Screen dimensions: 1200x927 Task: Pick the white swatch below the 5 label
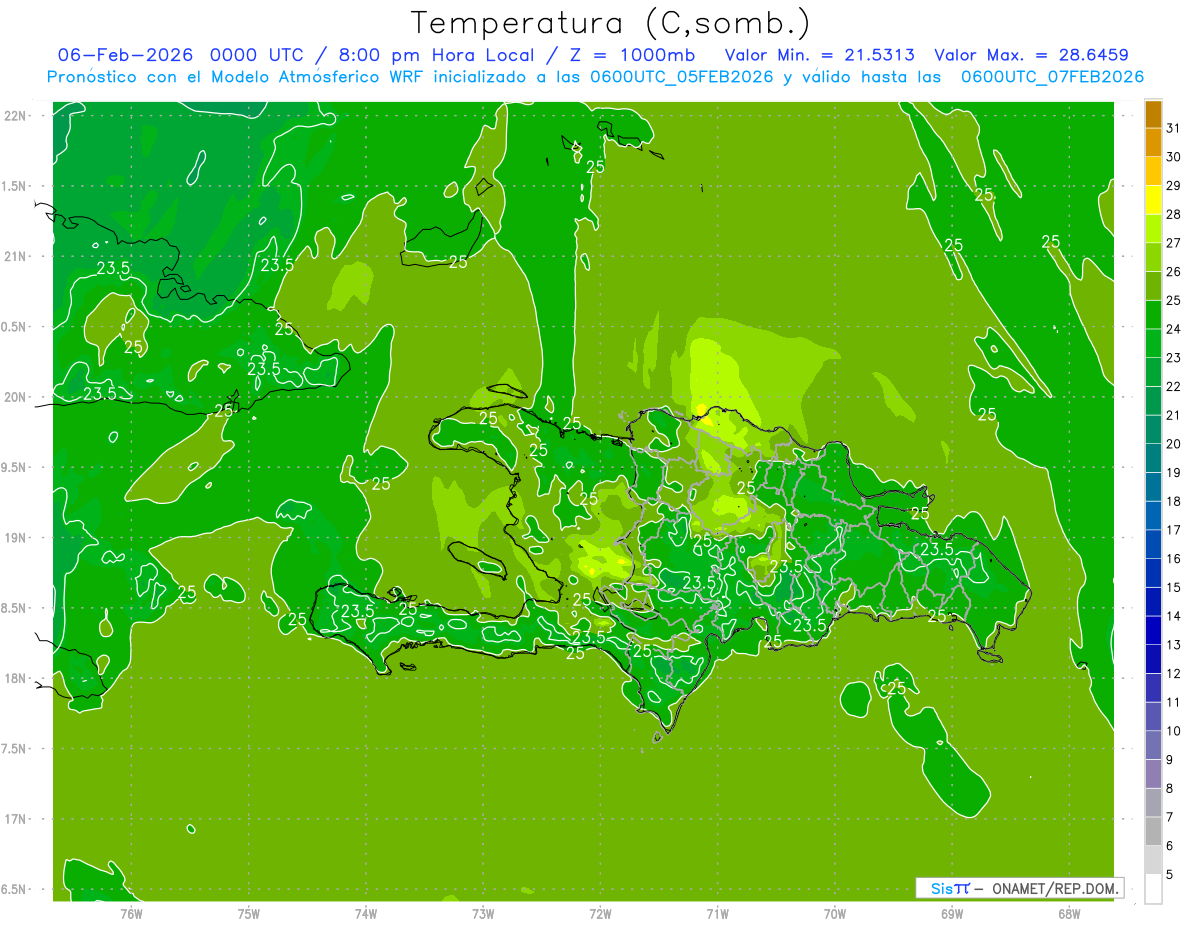coord(1153,889)
